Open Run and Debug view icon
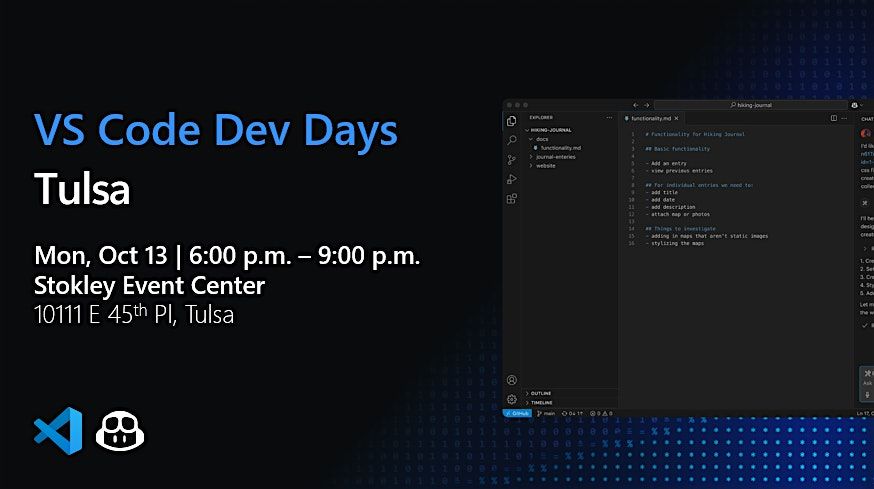This screenshot has height=489, width=874. point(512,179)
